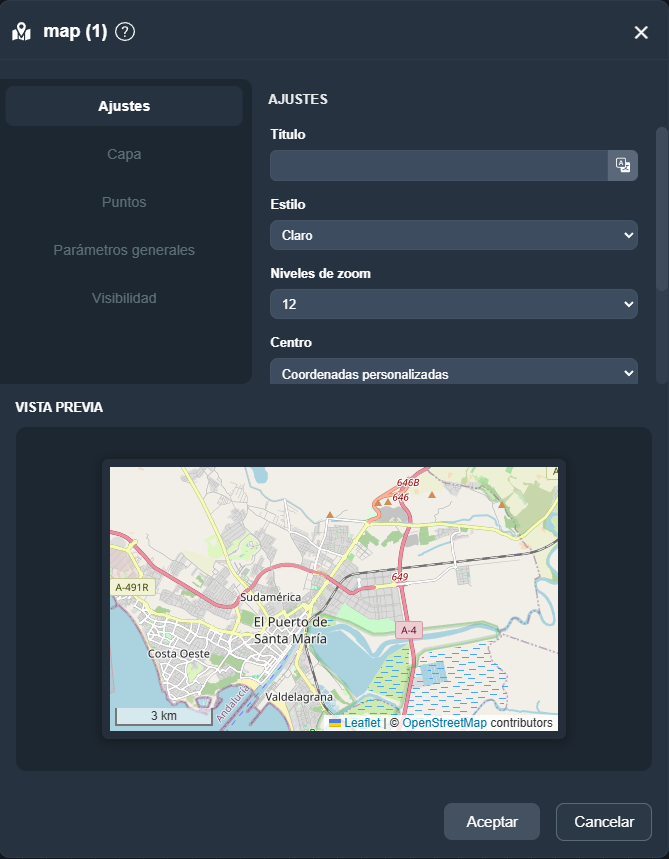Select the Visibilidad tab
669x859 pixels.
(124, 298)
